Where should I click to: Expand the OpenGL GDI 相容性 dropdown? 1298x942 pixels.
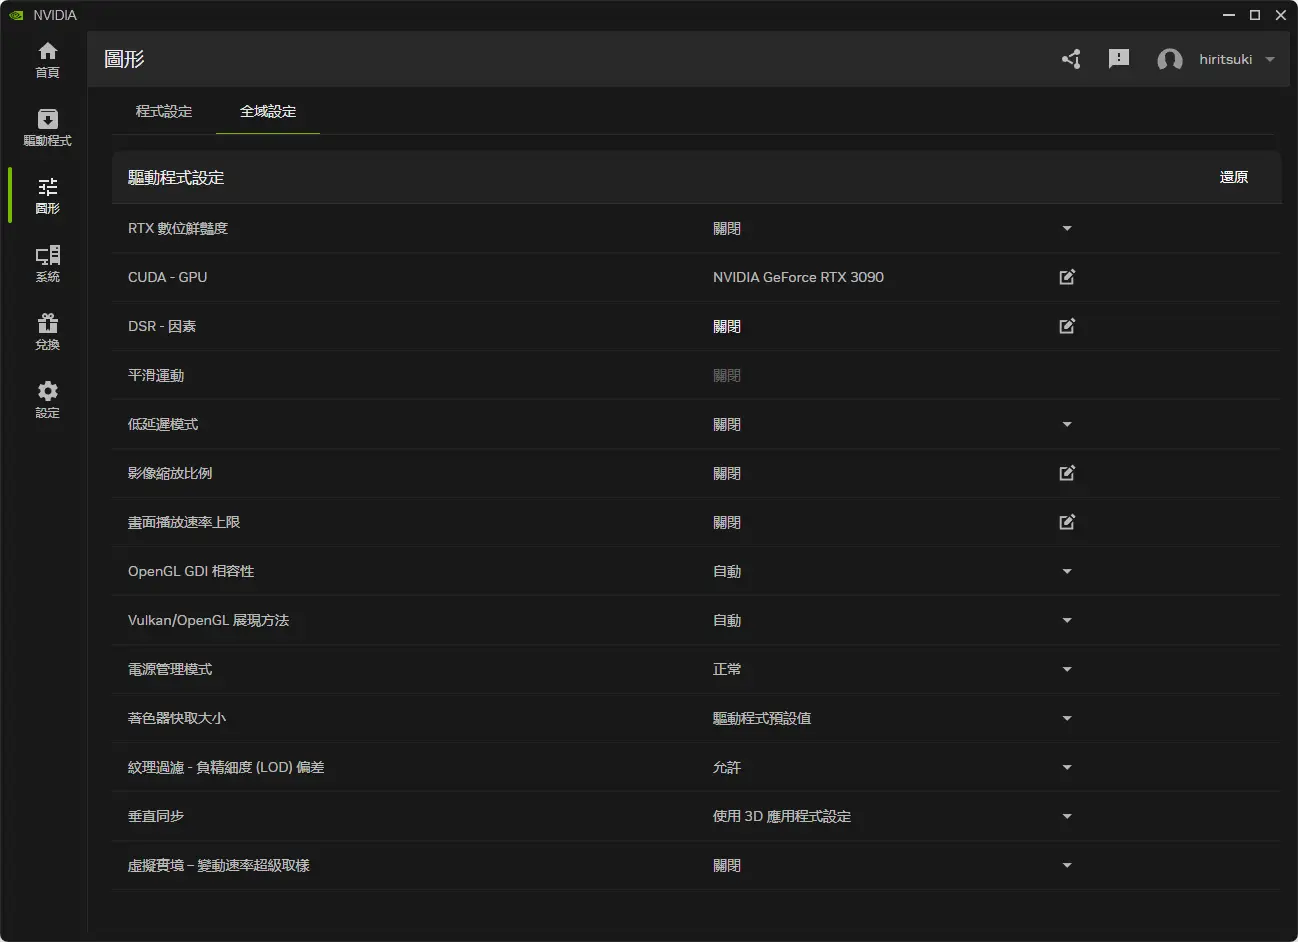(1067, 572)
